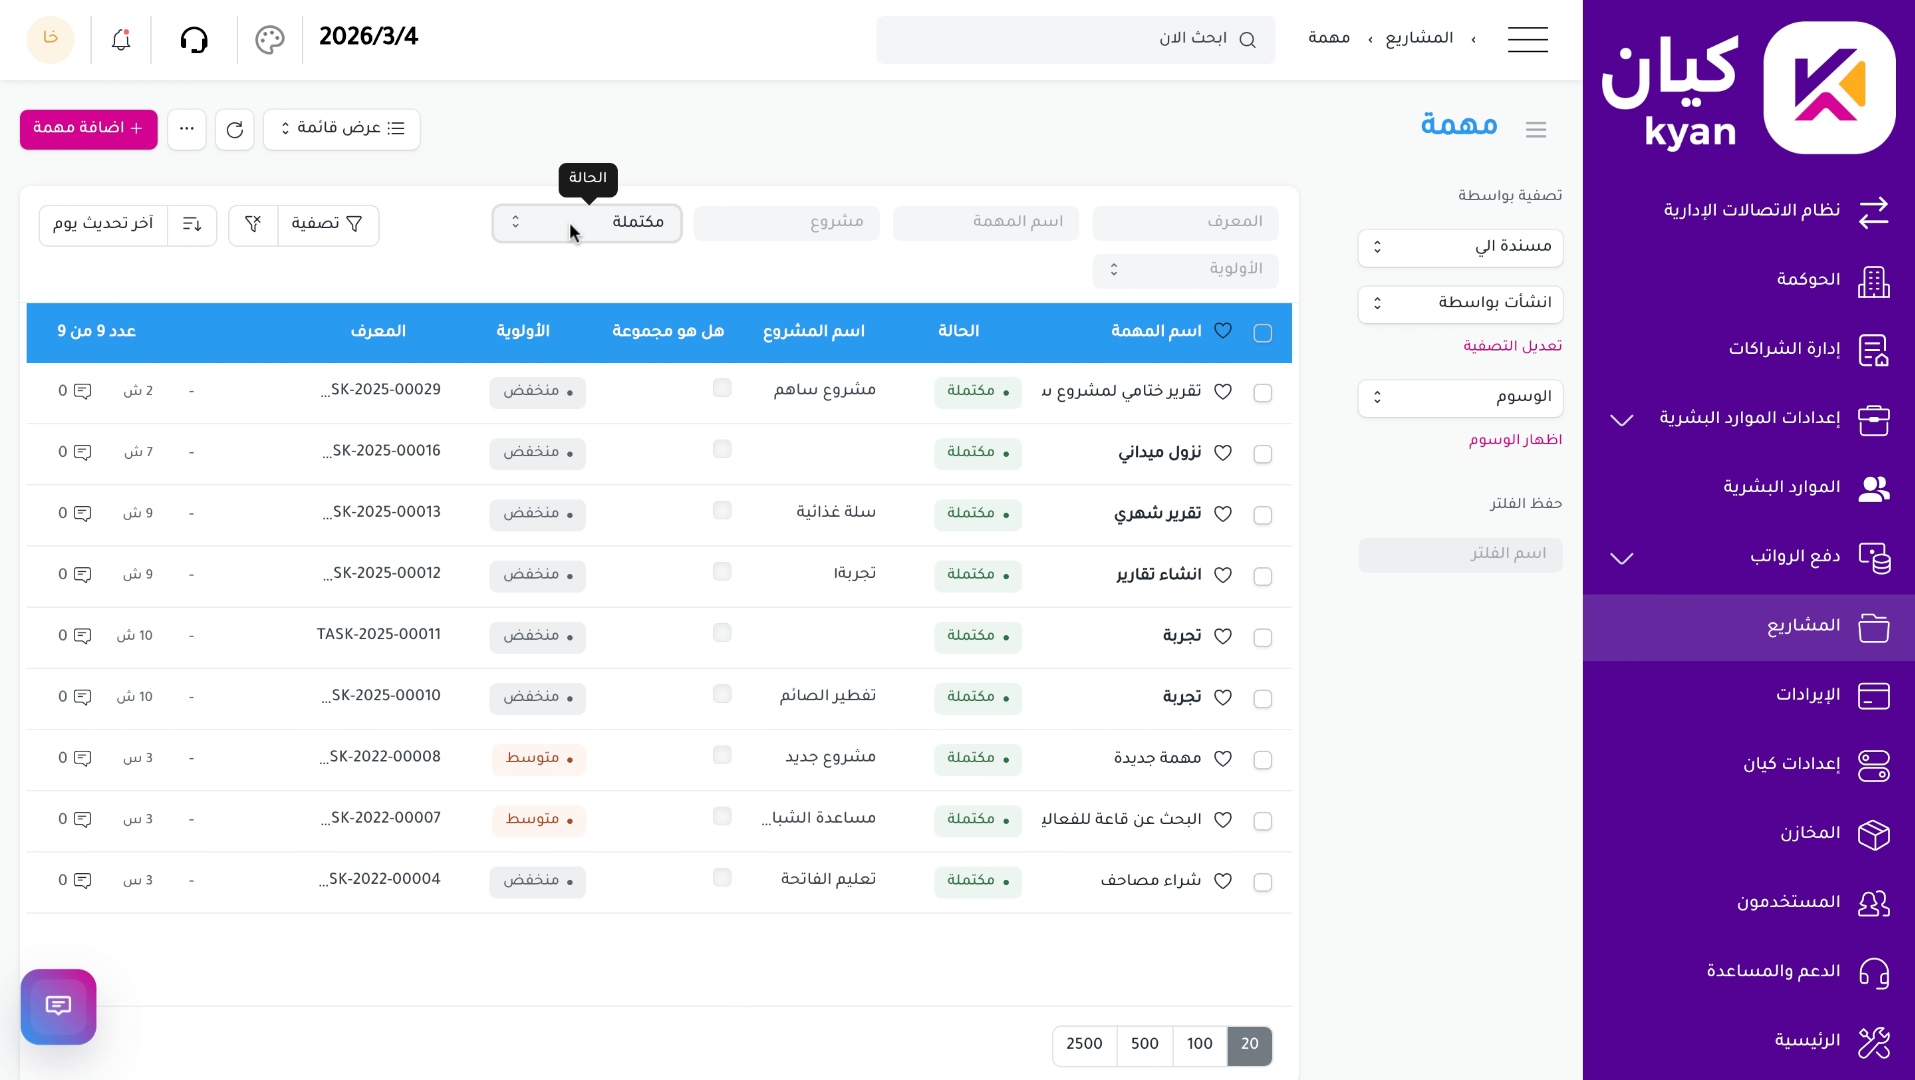
Task: Select the المخازن warehouse icon in sidebar
Action: pos(1874,834)
